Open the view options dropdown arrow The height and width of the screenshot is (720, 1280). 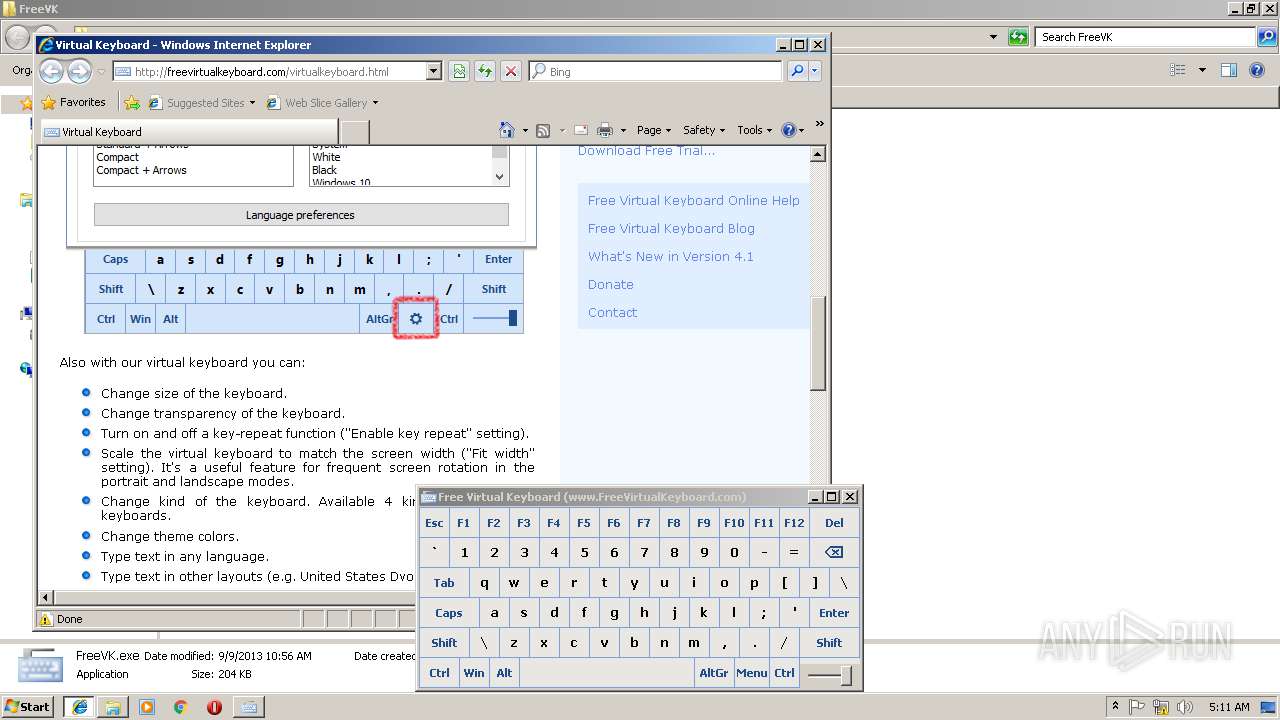(x=1202, y=70)
